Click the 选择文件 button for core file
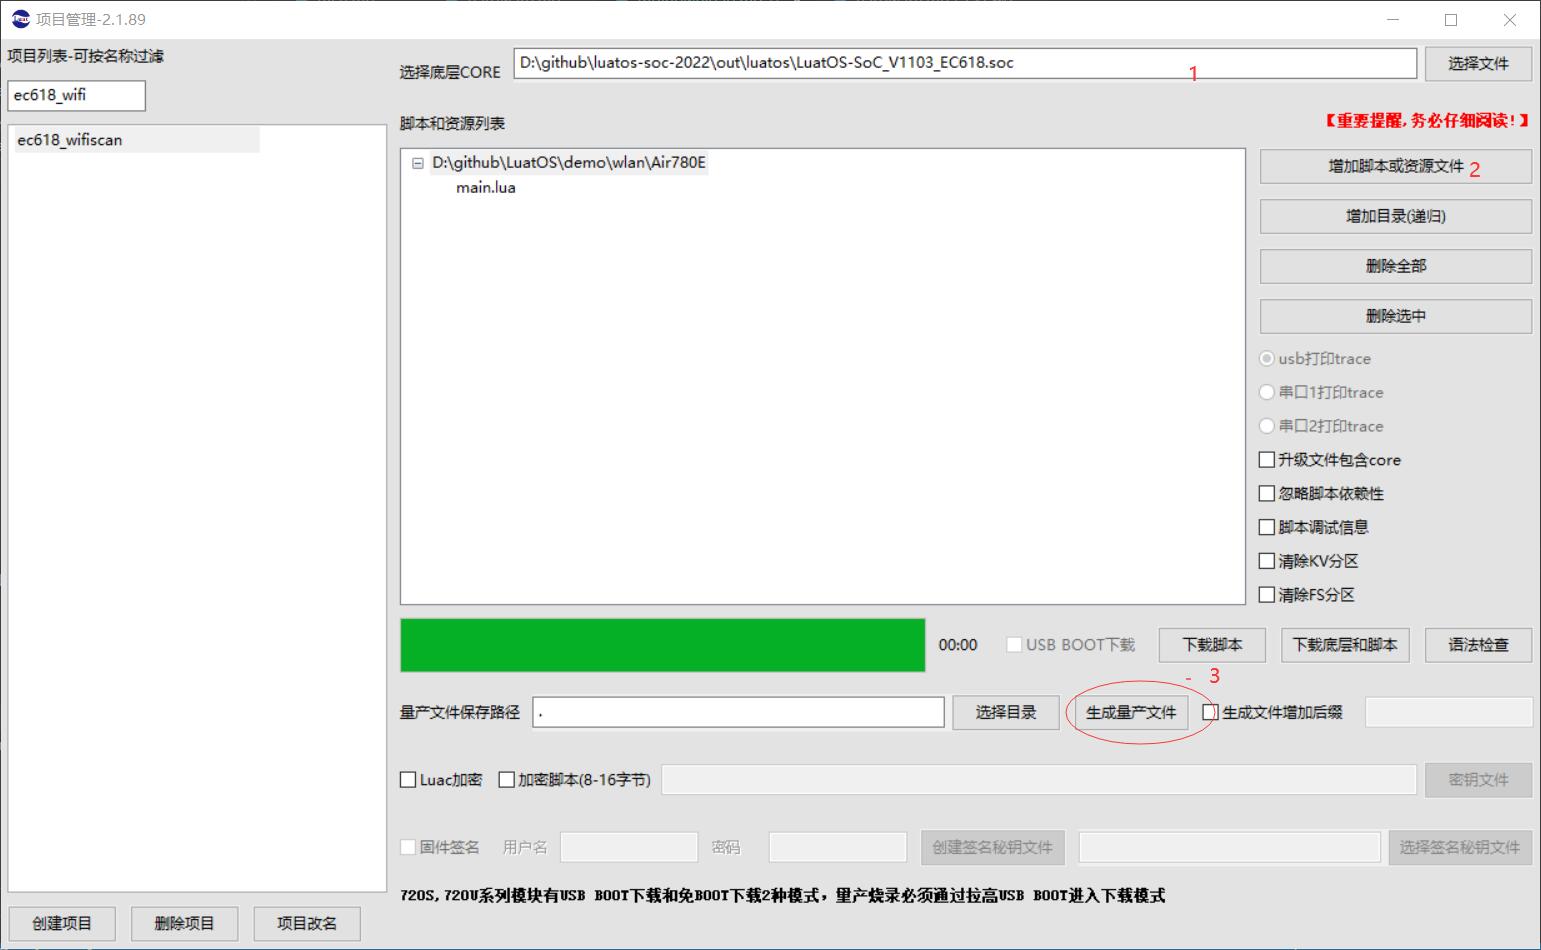This screenshot has width=1541, height=950. pos(1478,63)
